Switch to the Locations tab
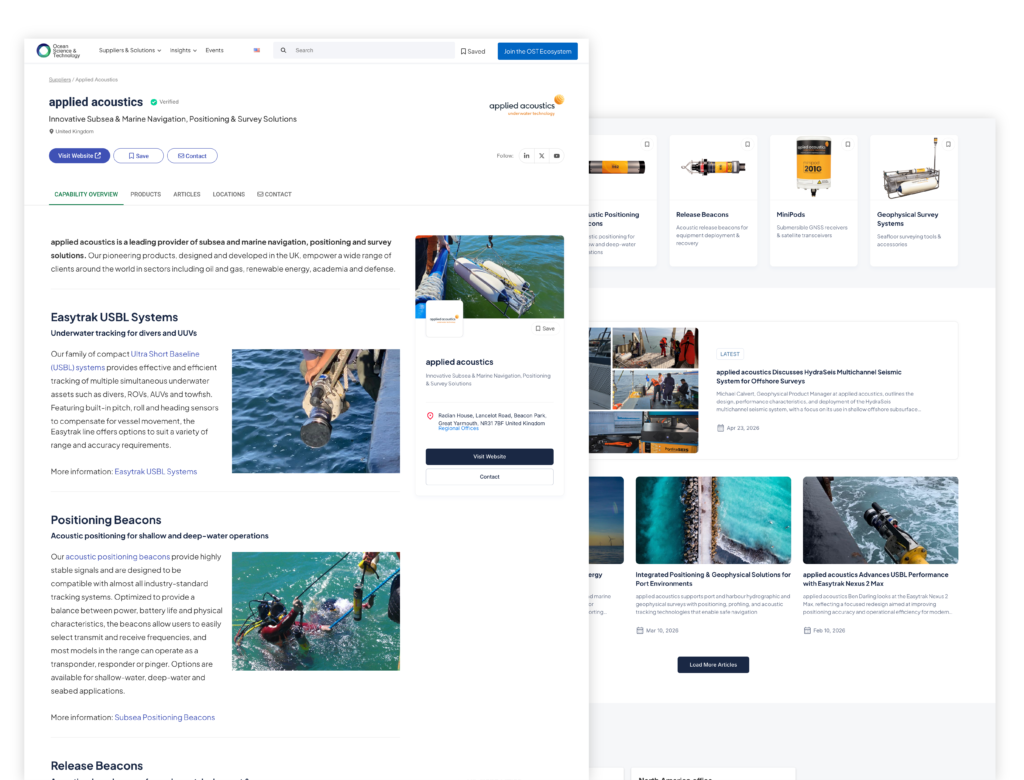Image resolution: width=1024 pixels, height=780 pixels. [229, 194]
